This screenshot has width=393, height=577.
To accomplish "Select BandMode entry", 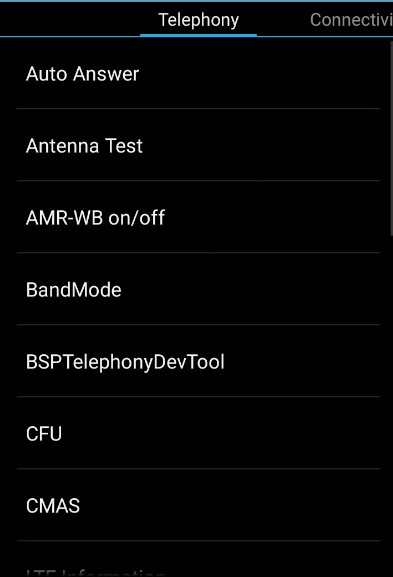I will [198, 289].
